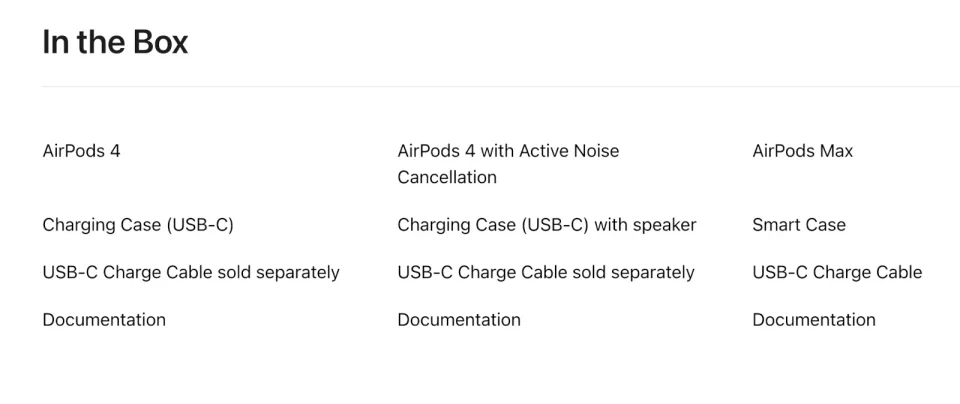Click the word "Max" in the AirPods Max title
The width and height of the screenshot is (960, 404).
point(836,151)
